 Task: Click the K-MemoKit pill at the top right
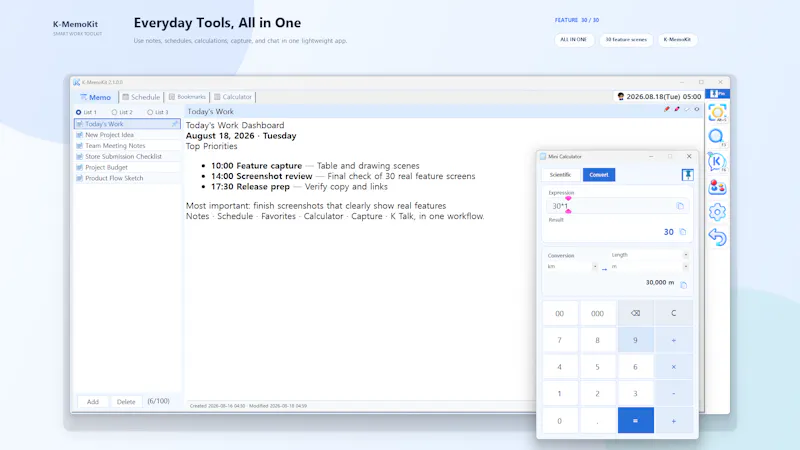677,40
